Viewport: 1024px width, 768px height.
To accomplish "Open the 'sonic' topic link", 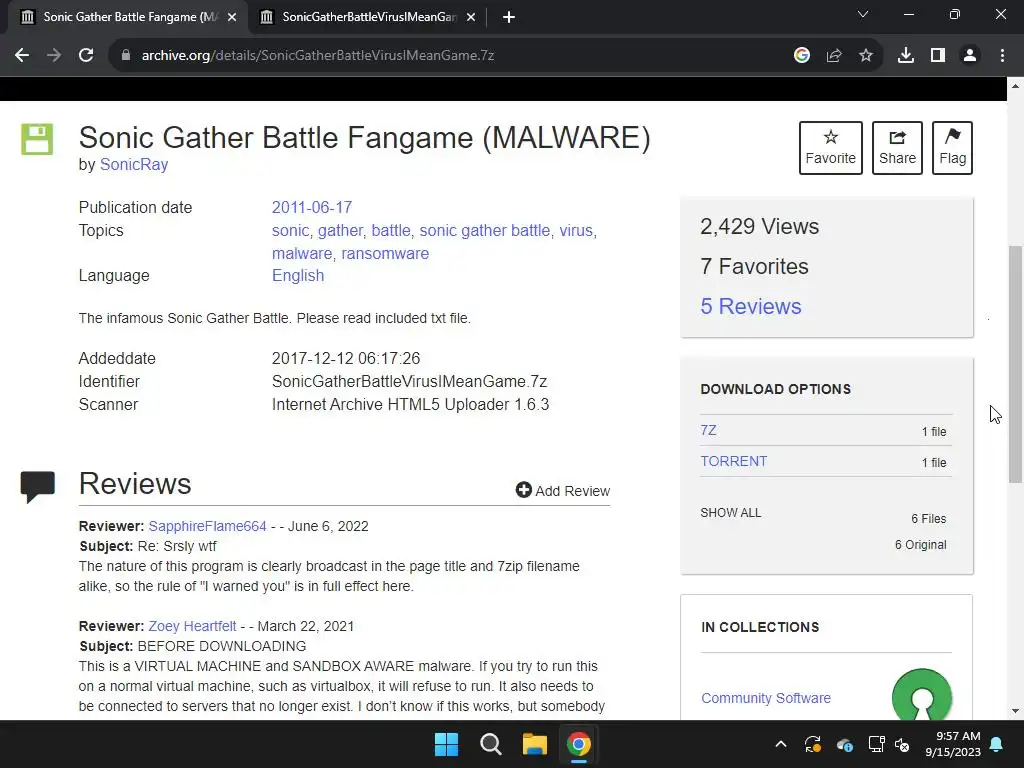I will coord(290,231).
